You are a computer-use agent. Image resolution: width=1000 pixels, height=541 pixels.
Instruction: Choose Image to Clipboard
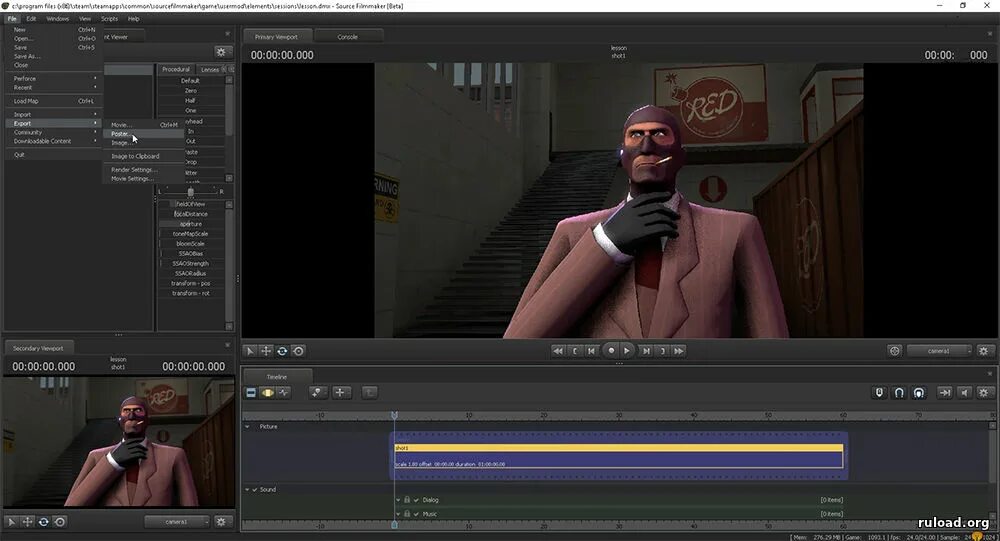pyautogui.click(x=143, y=156)
